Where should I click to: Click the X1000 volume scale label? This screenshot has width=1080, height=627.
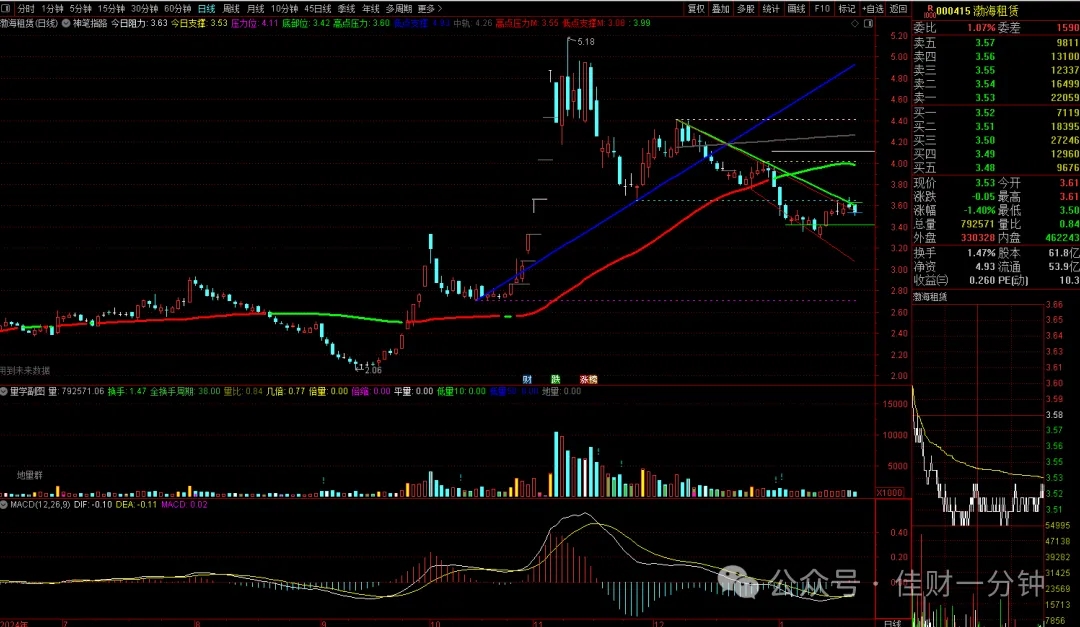coord(889,493)
